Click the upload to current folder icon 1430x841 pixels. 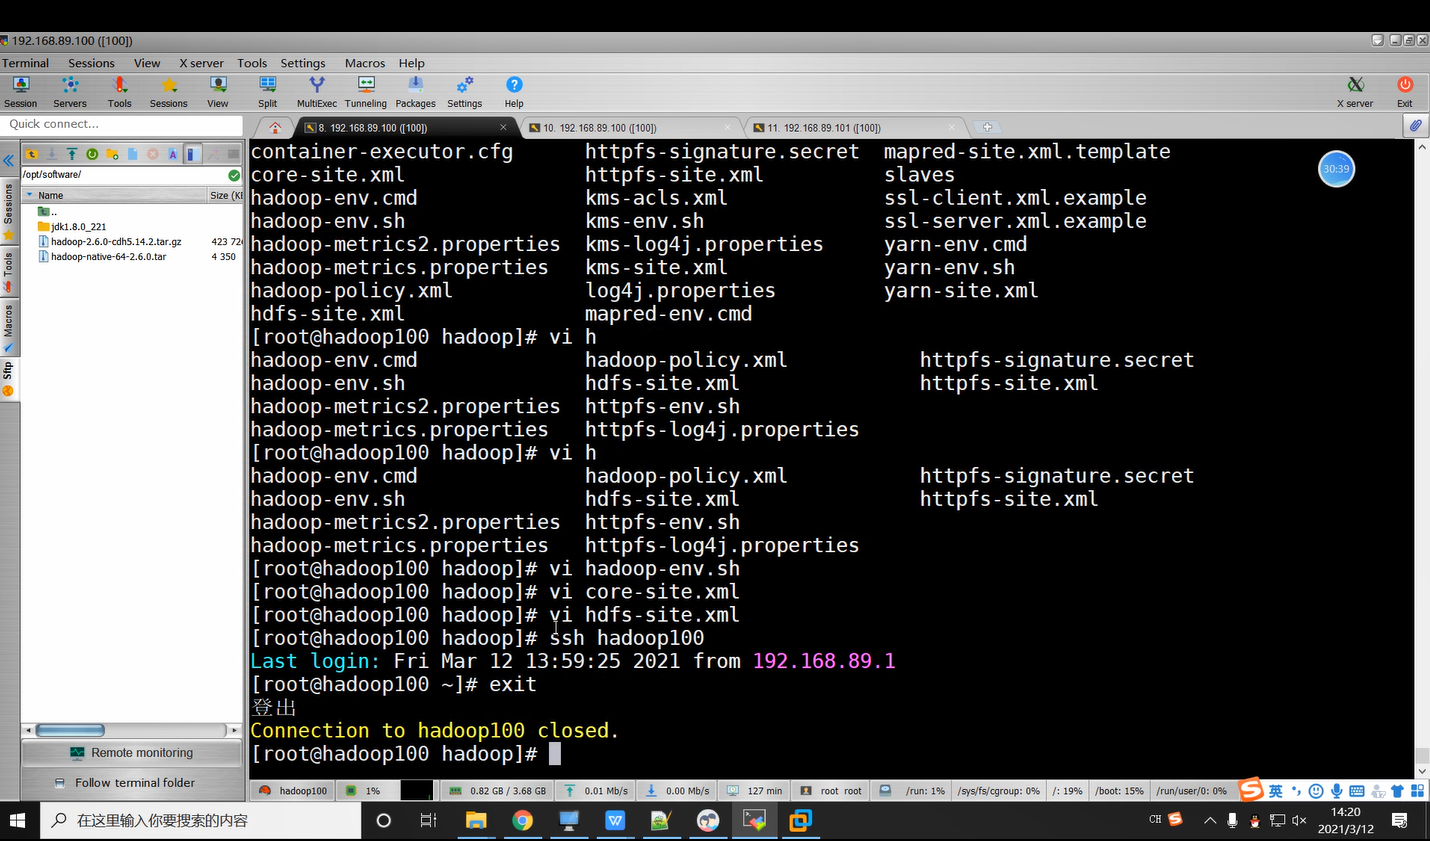point(72,154)
